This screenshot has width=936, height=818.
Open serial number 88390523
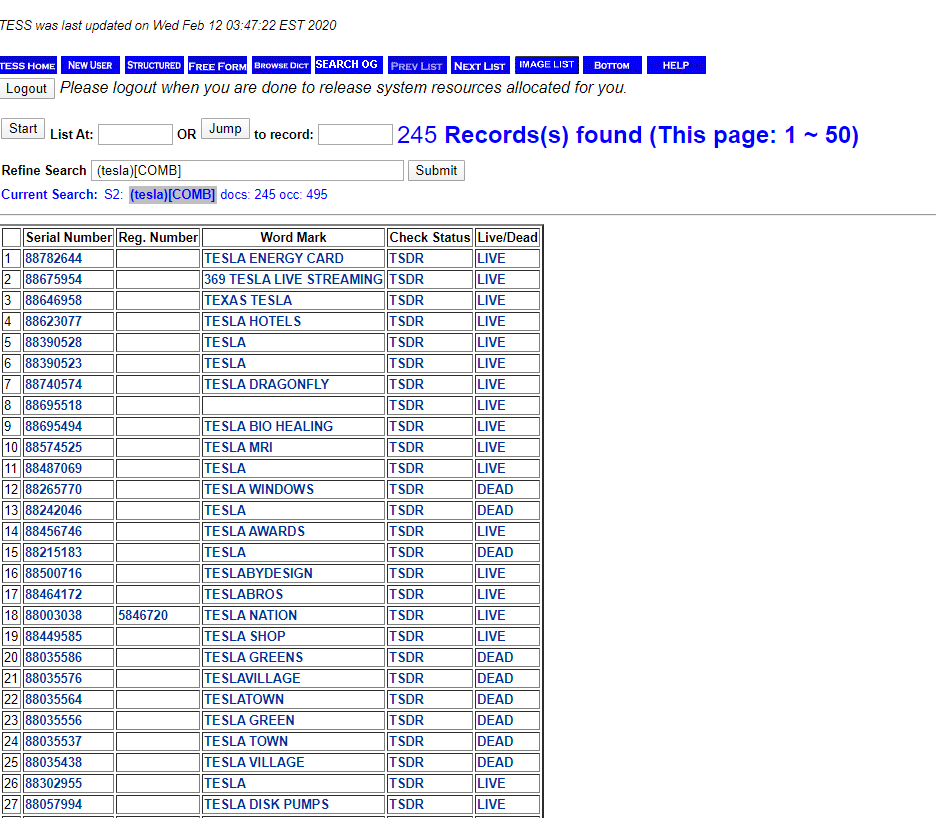tap(54, 363)
